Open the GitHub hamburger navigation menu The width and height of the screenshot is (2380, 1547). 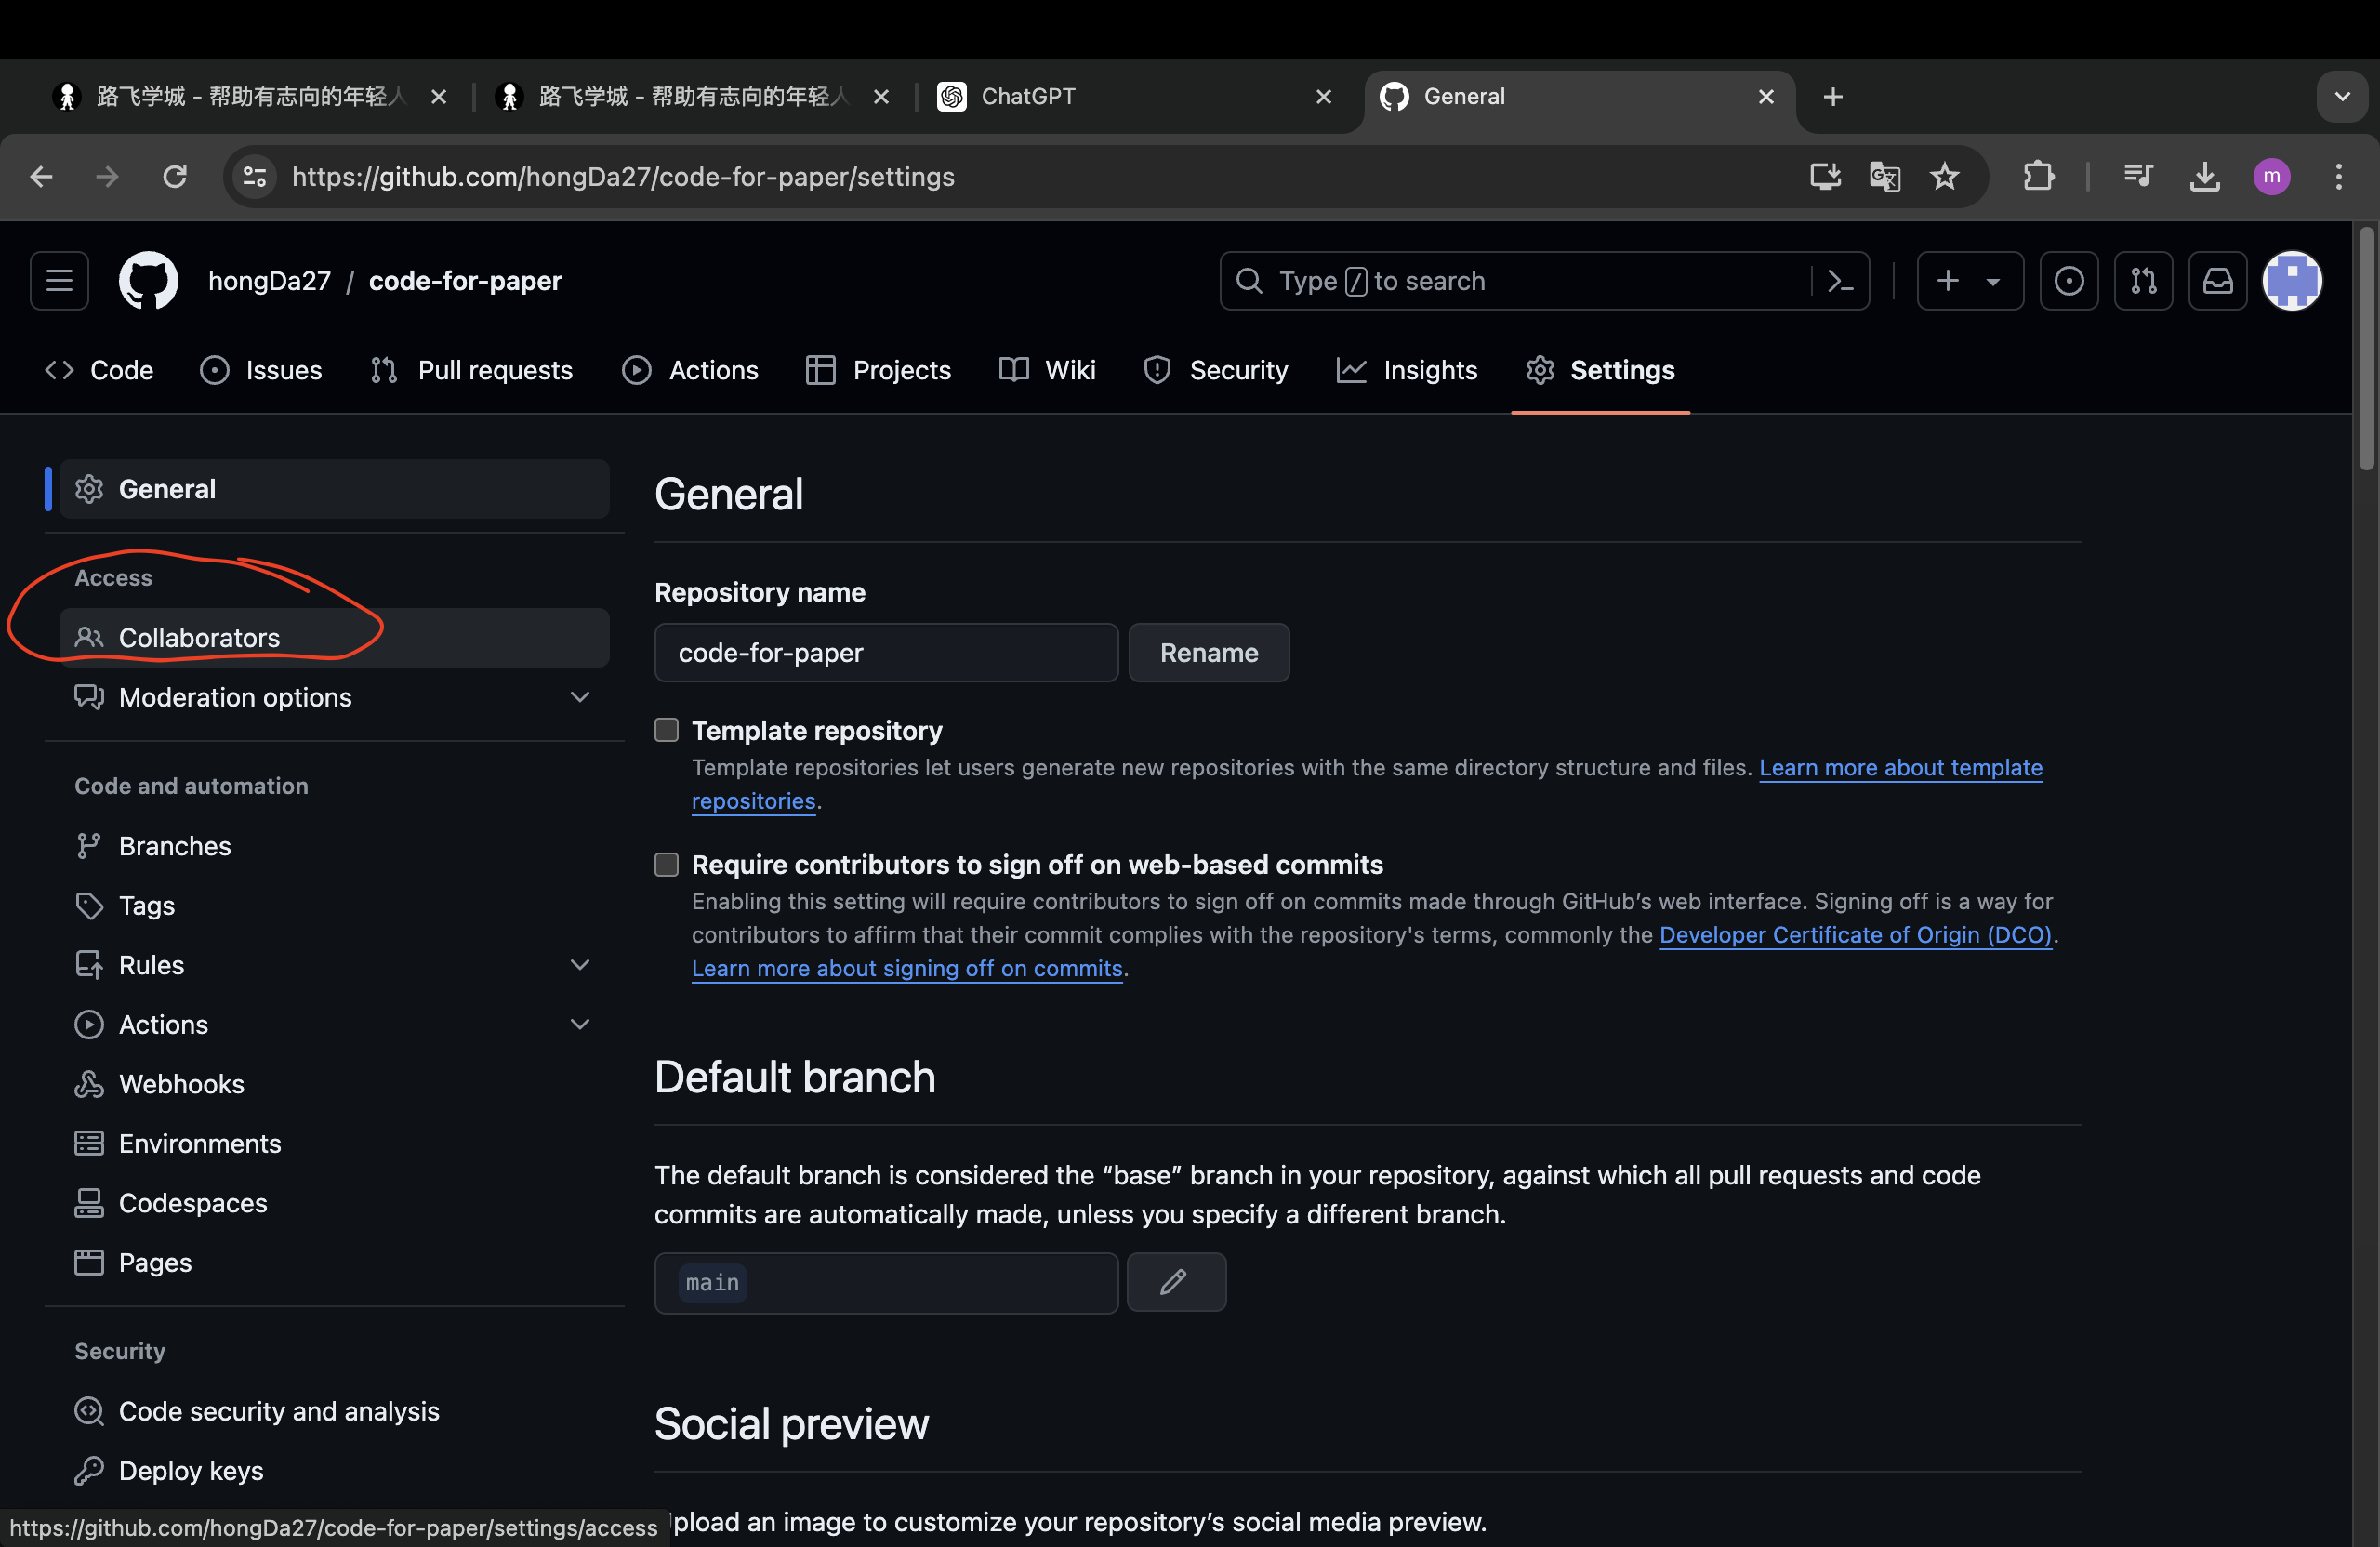point(59,281)
